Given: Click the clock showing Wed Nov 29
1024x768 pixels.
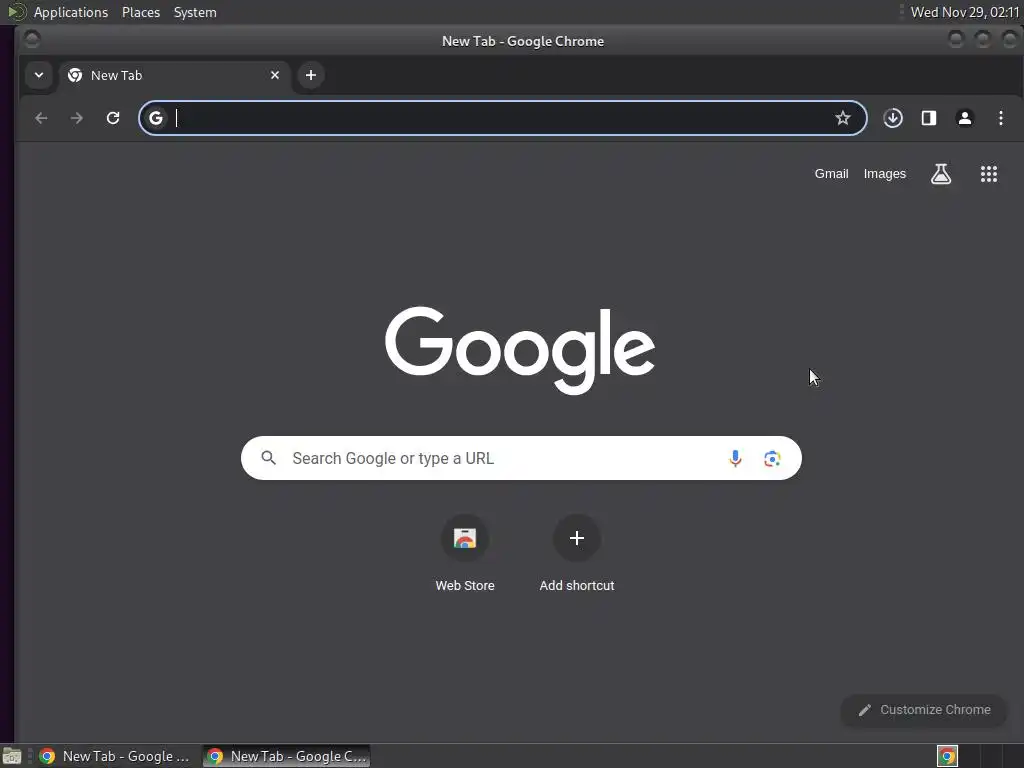Looking at the screenshot, I should point(965,12).
